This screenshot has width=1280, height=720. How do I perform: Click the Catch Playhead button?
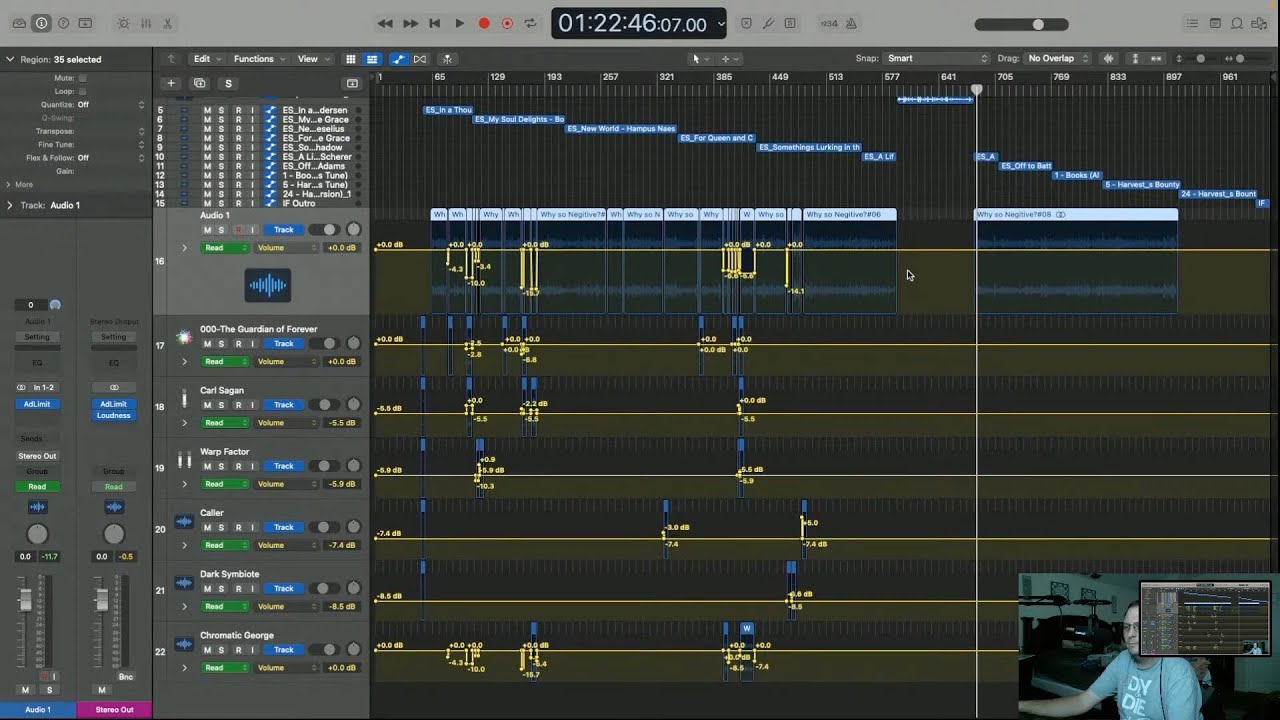pos(447,59)
